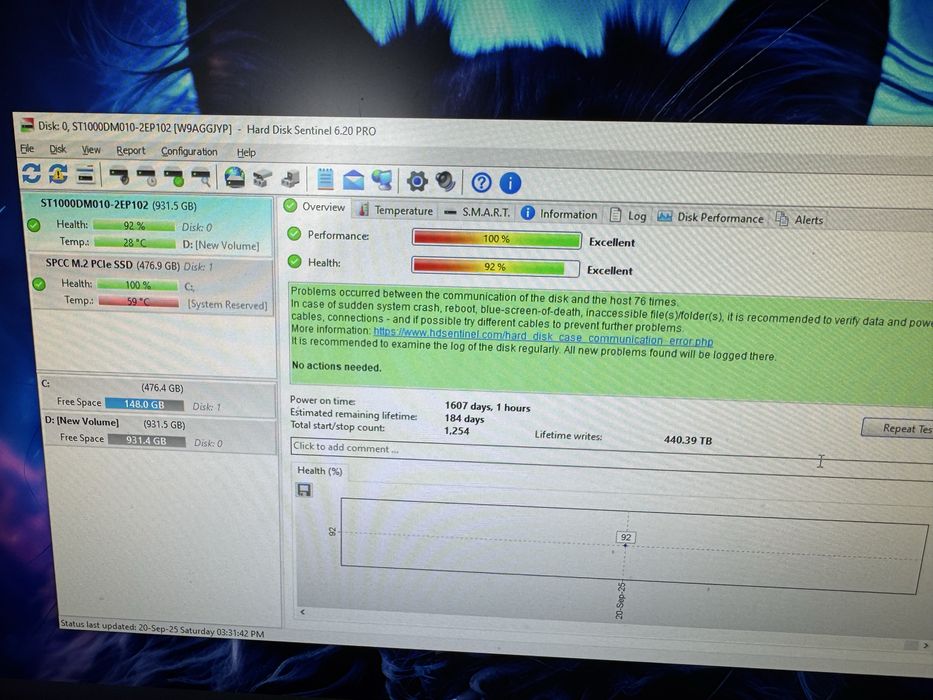
Task: Click the C: partition entry (476.4 GB)
Action: click(x=157, y=396)
